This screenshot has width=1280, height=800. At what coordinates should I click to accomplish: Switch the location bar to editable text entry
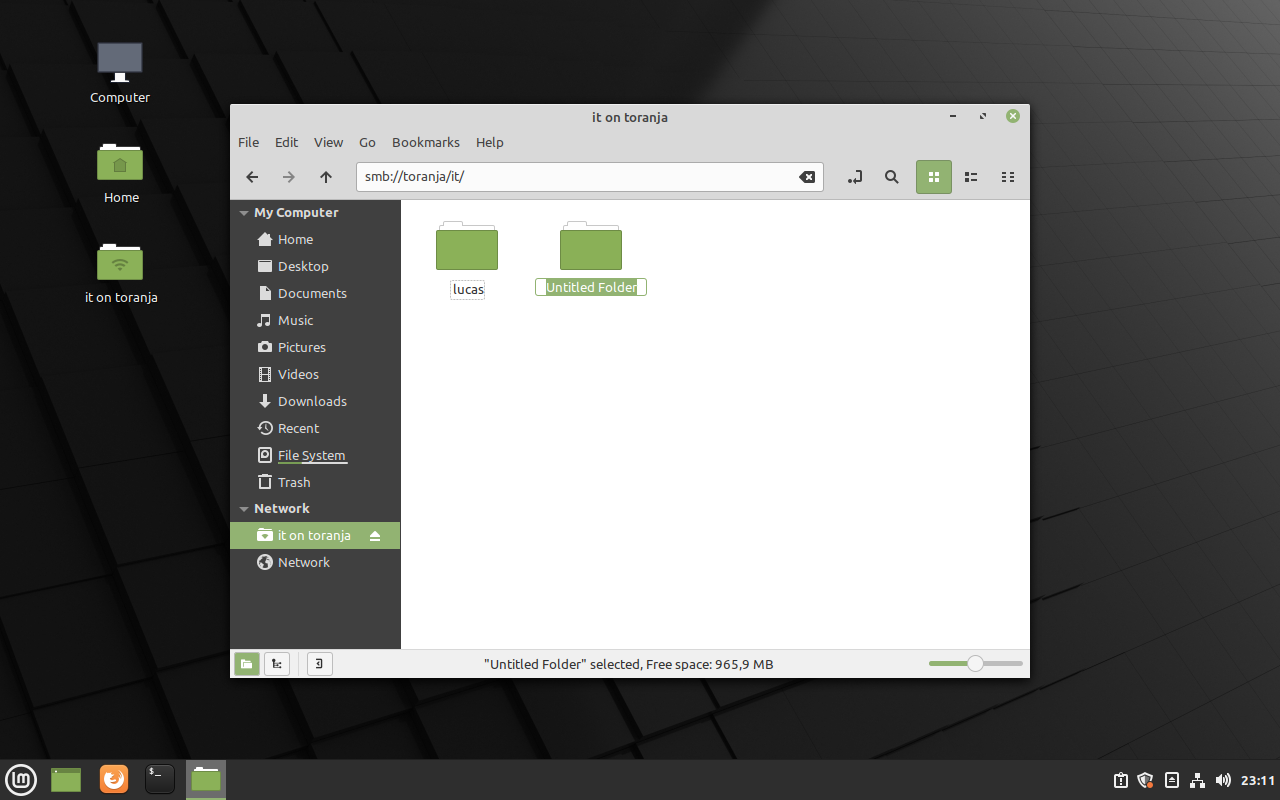(x=855, y=177)
